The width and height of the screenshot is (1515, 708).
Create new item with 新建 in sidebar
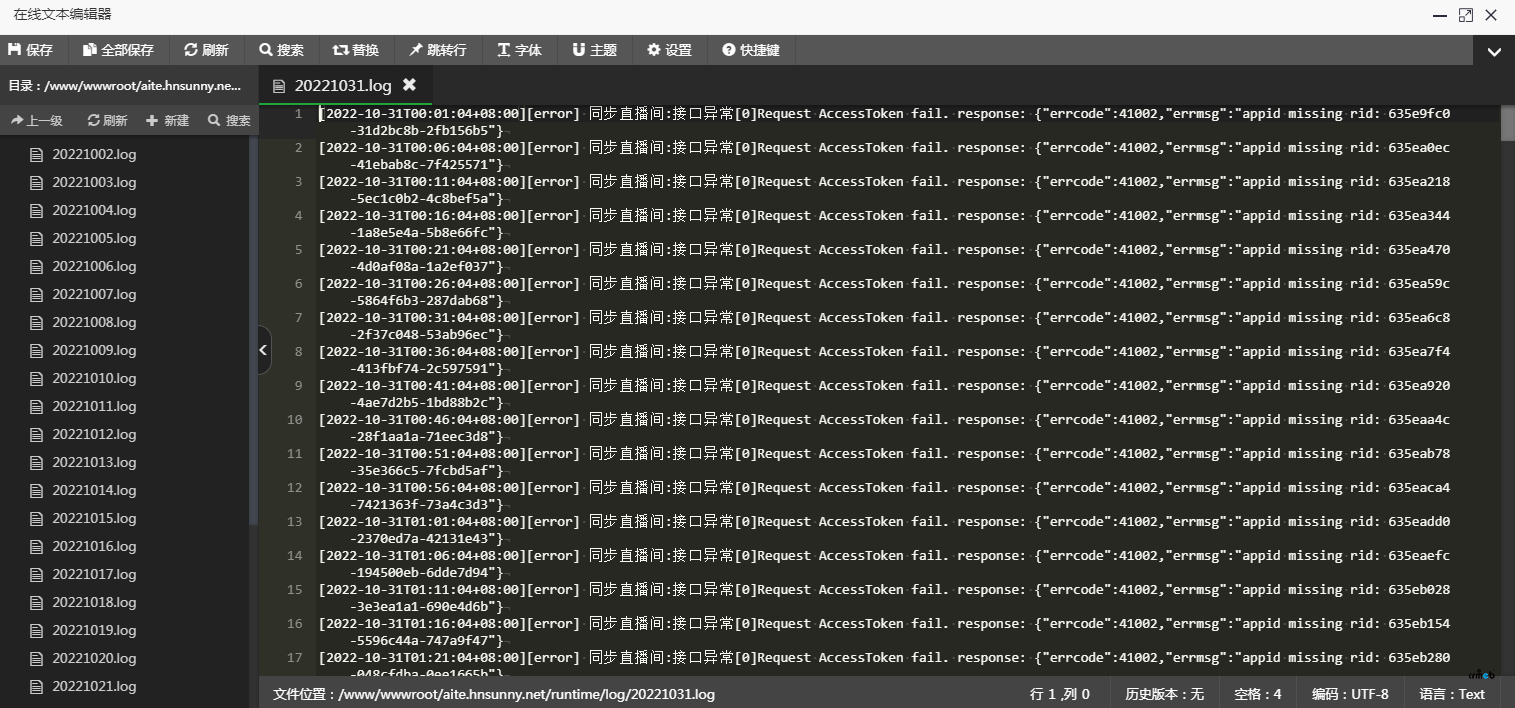tap(167, 120)
